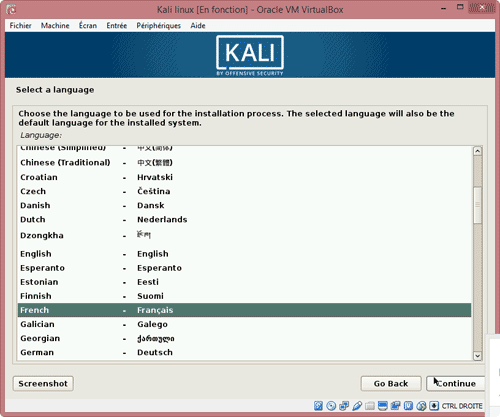Image resolution: width=500 pixels, height=417 pixels.
Task: Open the Fichier menu
Action: pyautogui.click(x=20, y=26)
